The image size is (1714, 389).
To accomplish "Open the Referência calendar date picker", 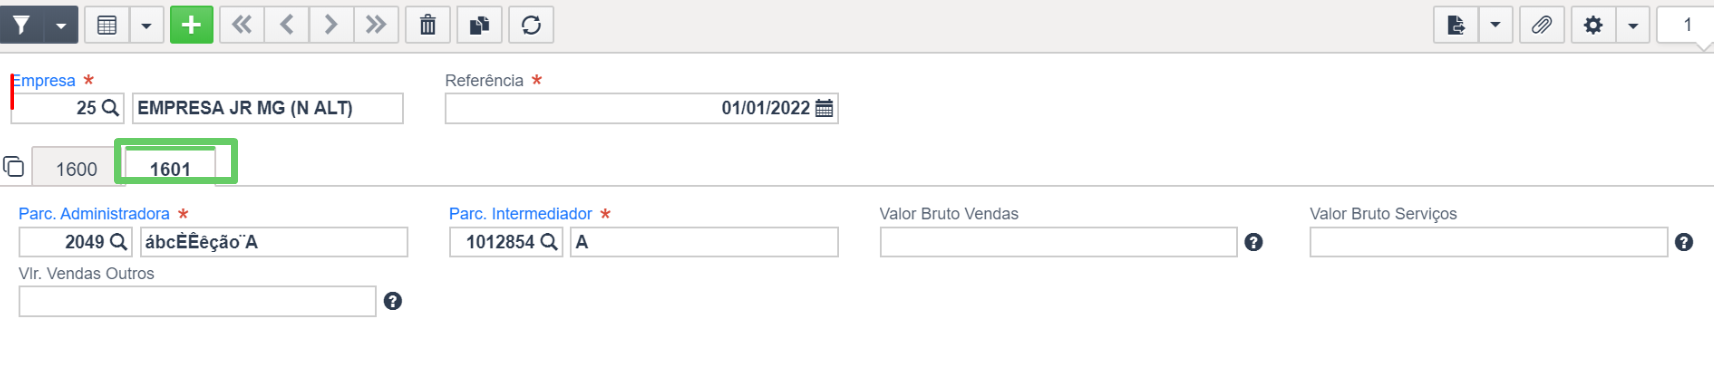I will coord(824,108).
